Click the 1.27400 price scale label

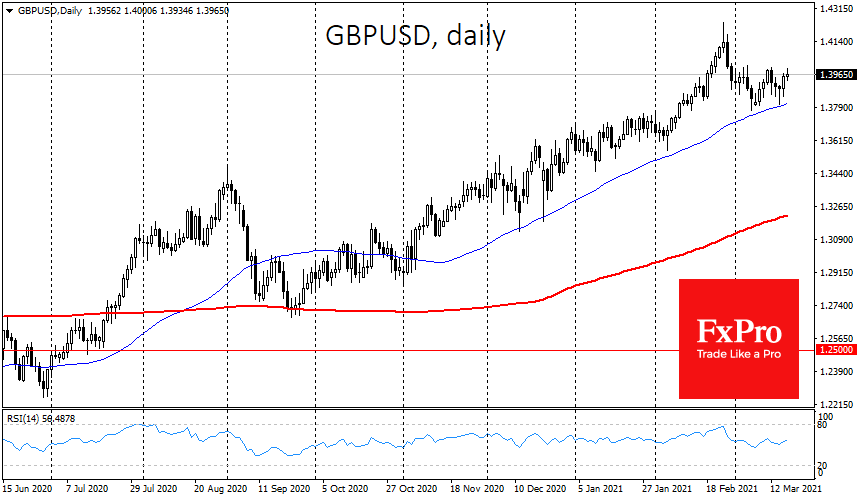tap(837, 305)
